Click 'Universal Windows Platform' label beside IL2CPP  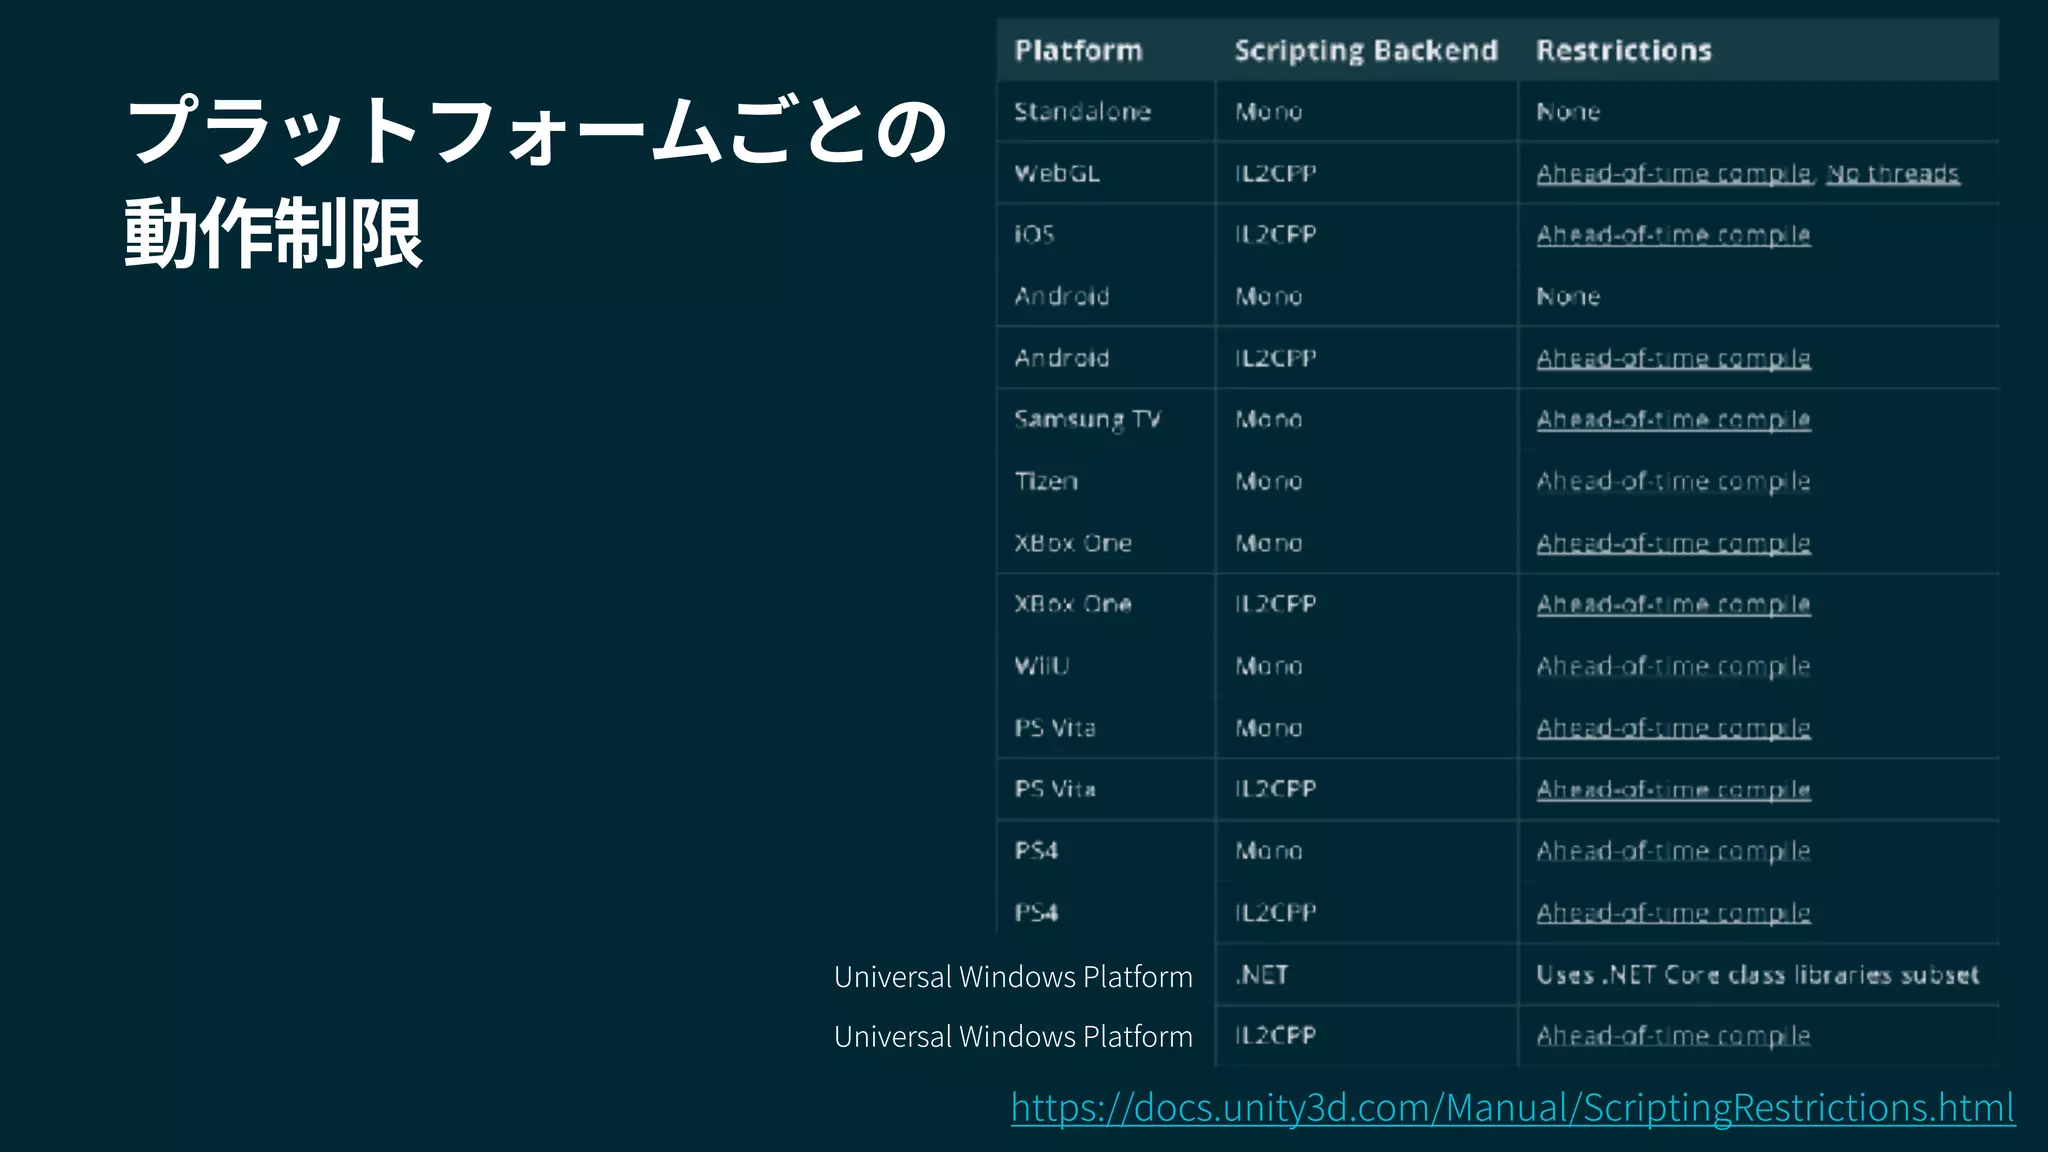pos(1013,1037)
